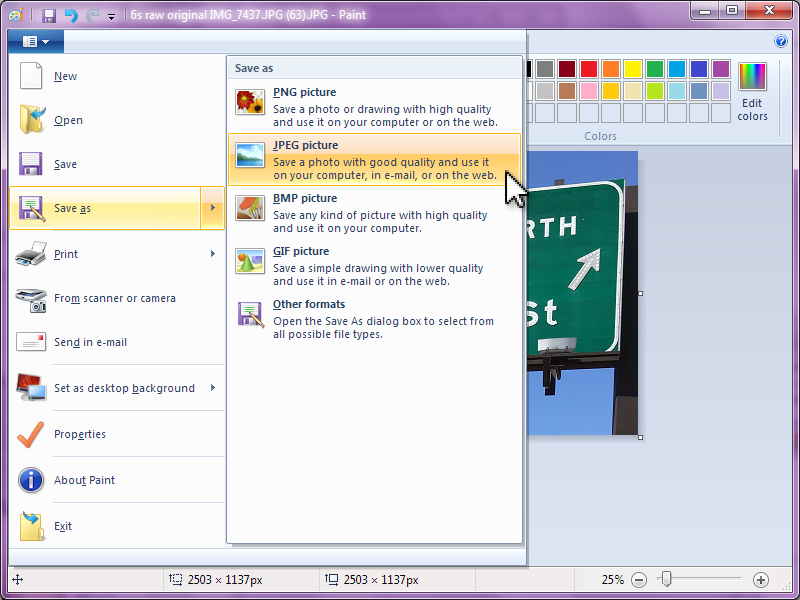Click the Exit door icon
Image resolution: width=800 pixels, height=600 pixels.
pyautogui.click(x=32, y=526)
